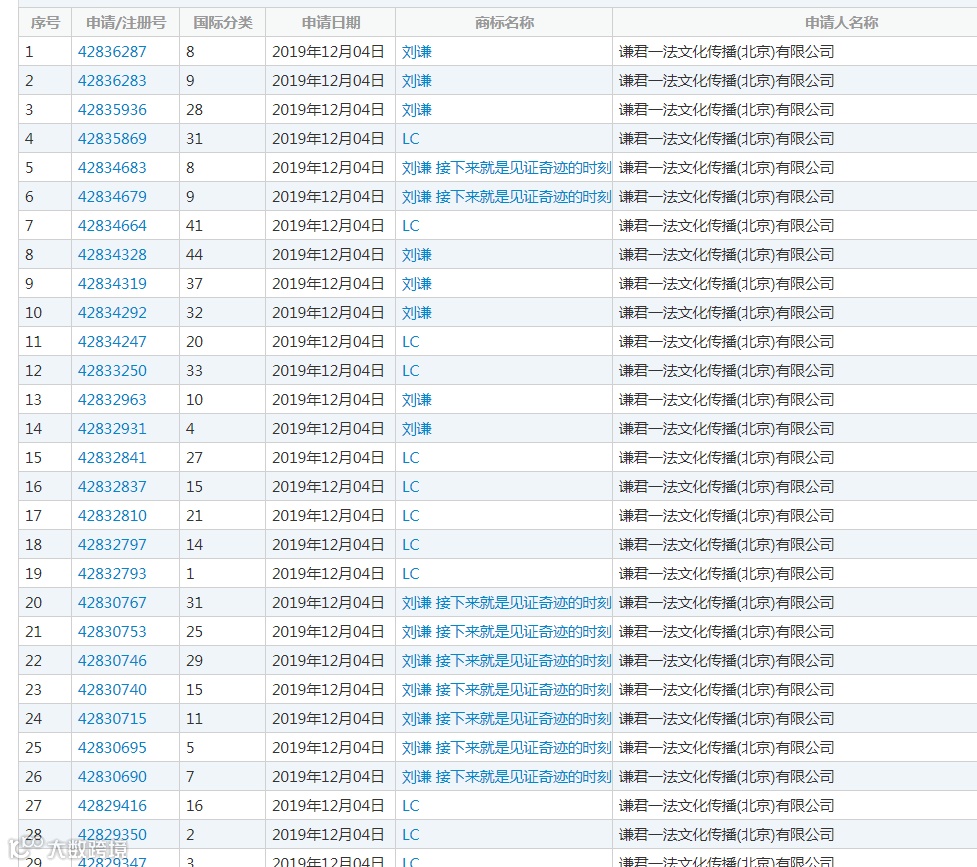
Task: Select class 44 cell in row 8
Action: click(x=222, y=255)
